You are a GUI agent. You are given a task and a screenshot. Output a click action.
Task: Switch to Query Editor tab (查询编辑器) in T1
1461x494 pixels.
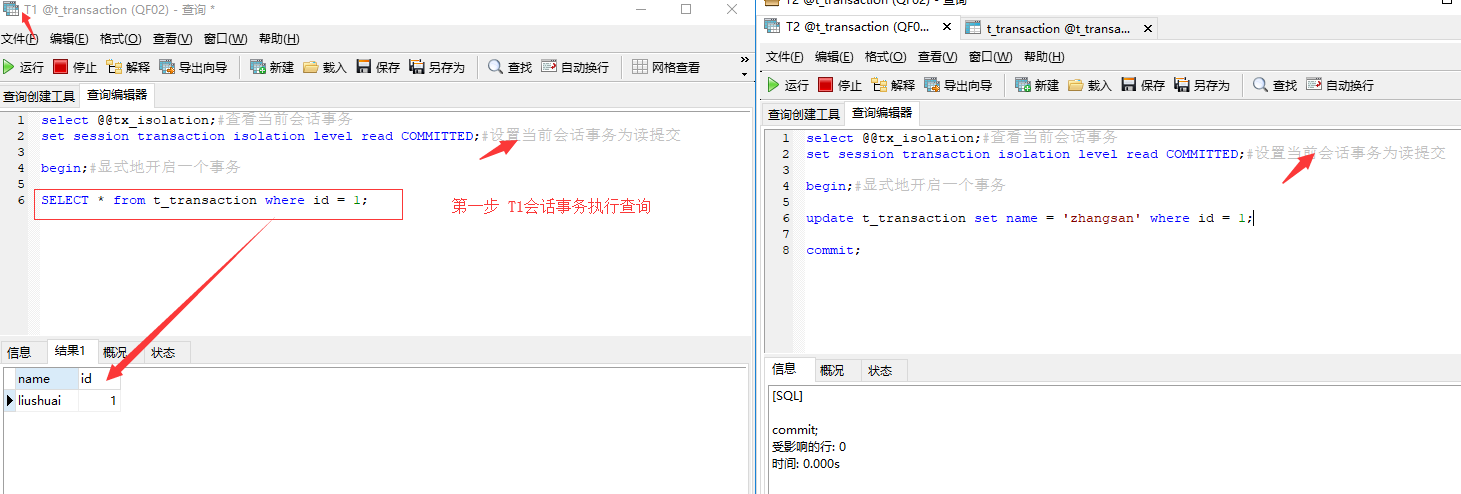click(117, 96)
